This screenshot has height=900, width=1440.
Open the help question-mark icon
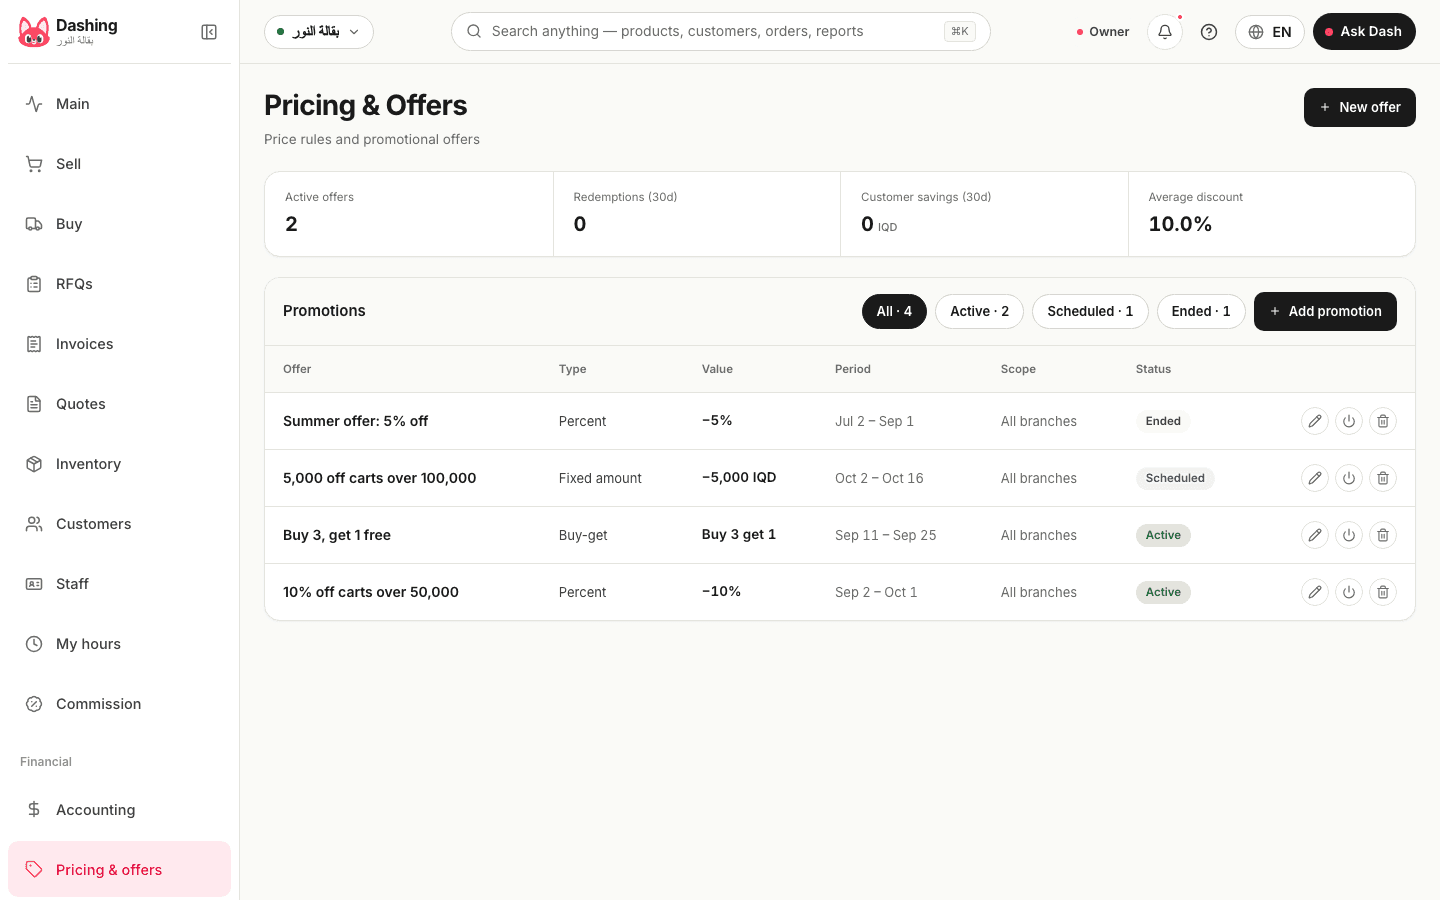click(1209, 32)
